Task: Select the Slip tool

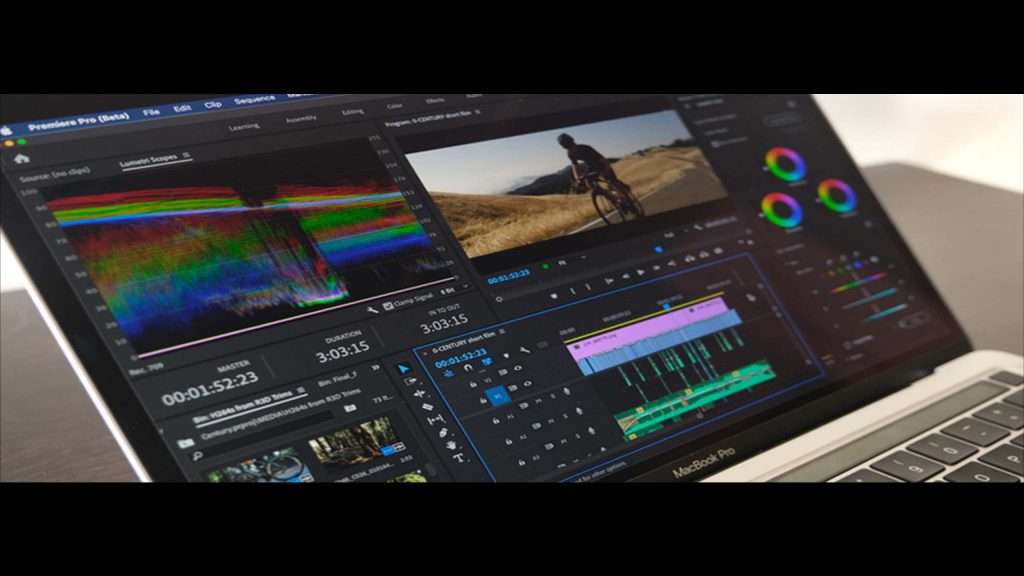Action: 436,420
